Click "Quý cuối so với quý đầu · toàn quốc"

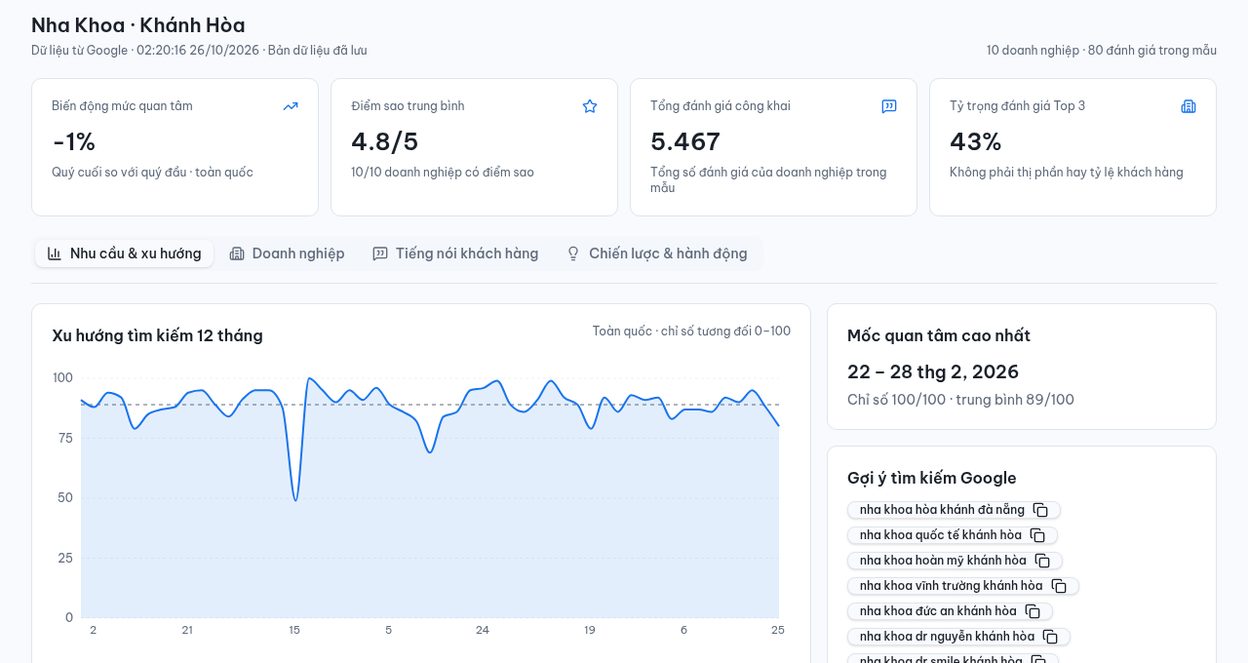[153, 172]
